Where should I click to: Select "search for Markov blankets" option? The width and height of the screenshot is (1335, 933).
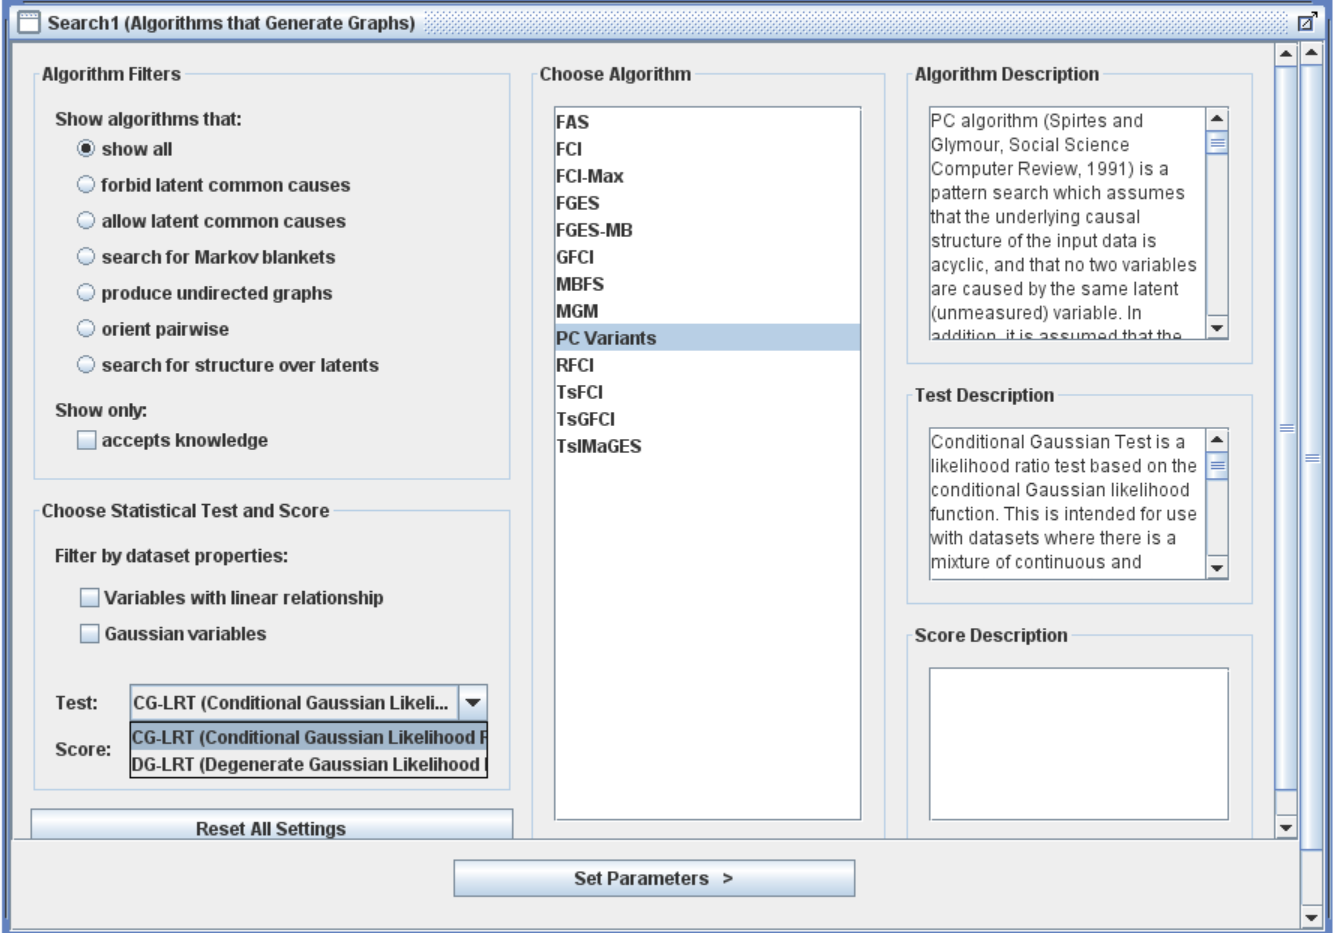point(86,257)
